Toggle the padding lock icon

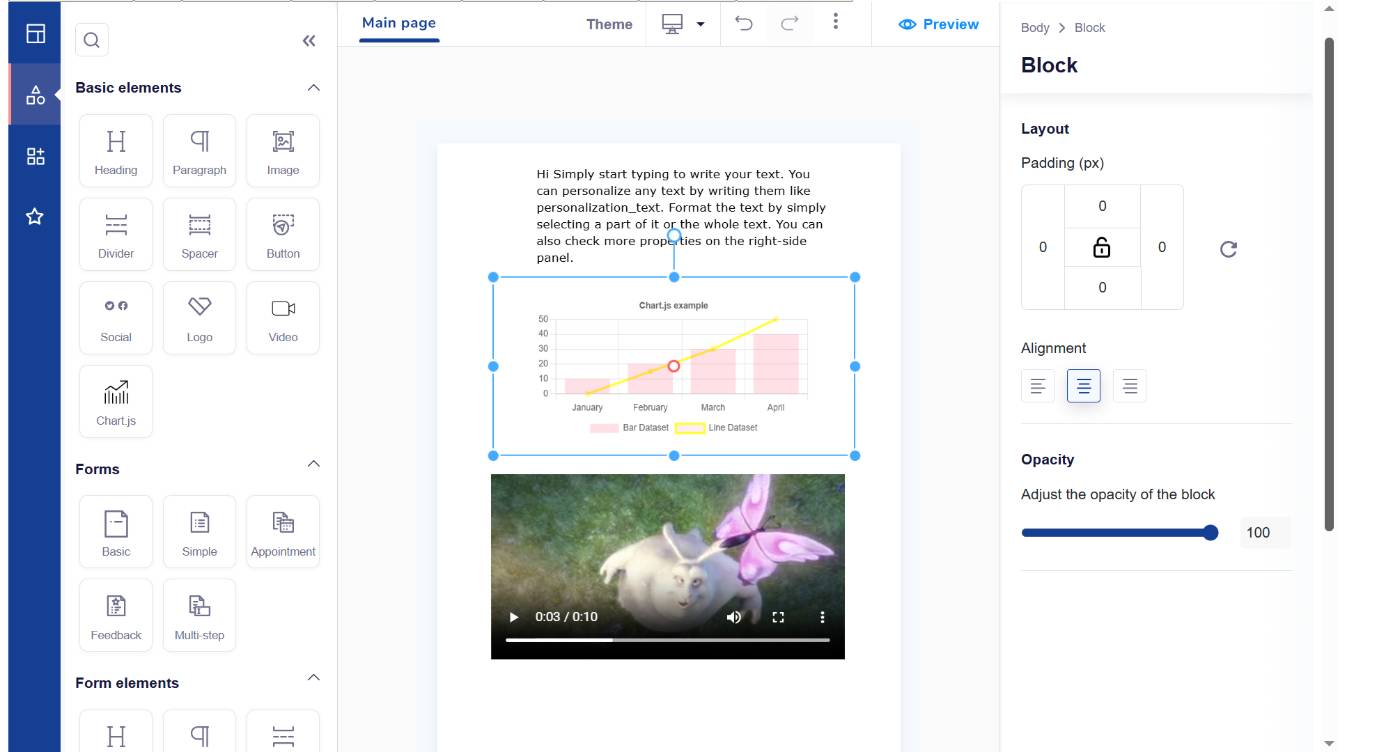(x=1102, y=247)
